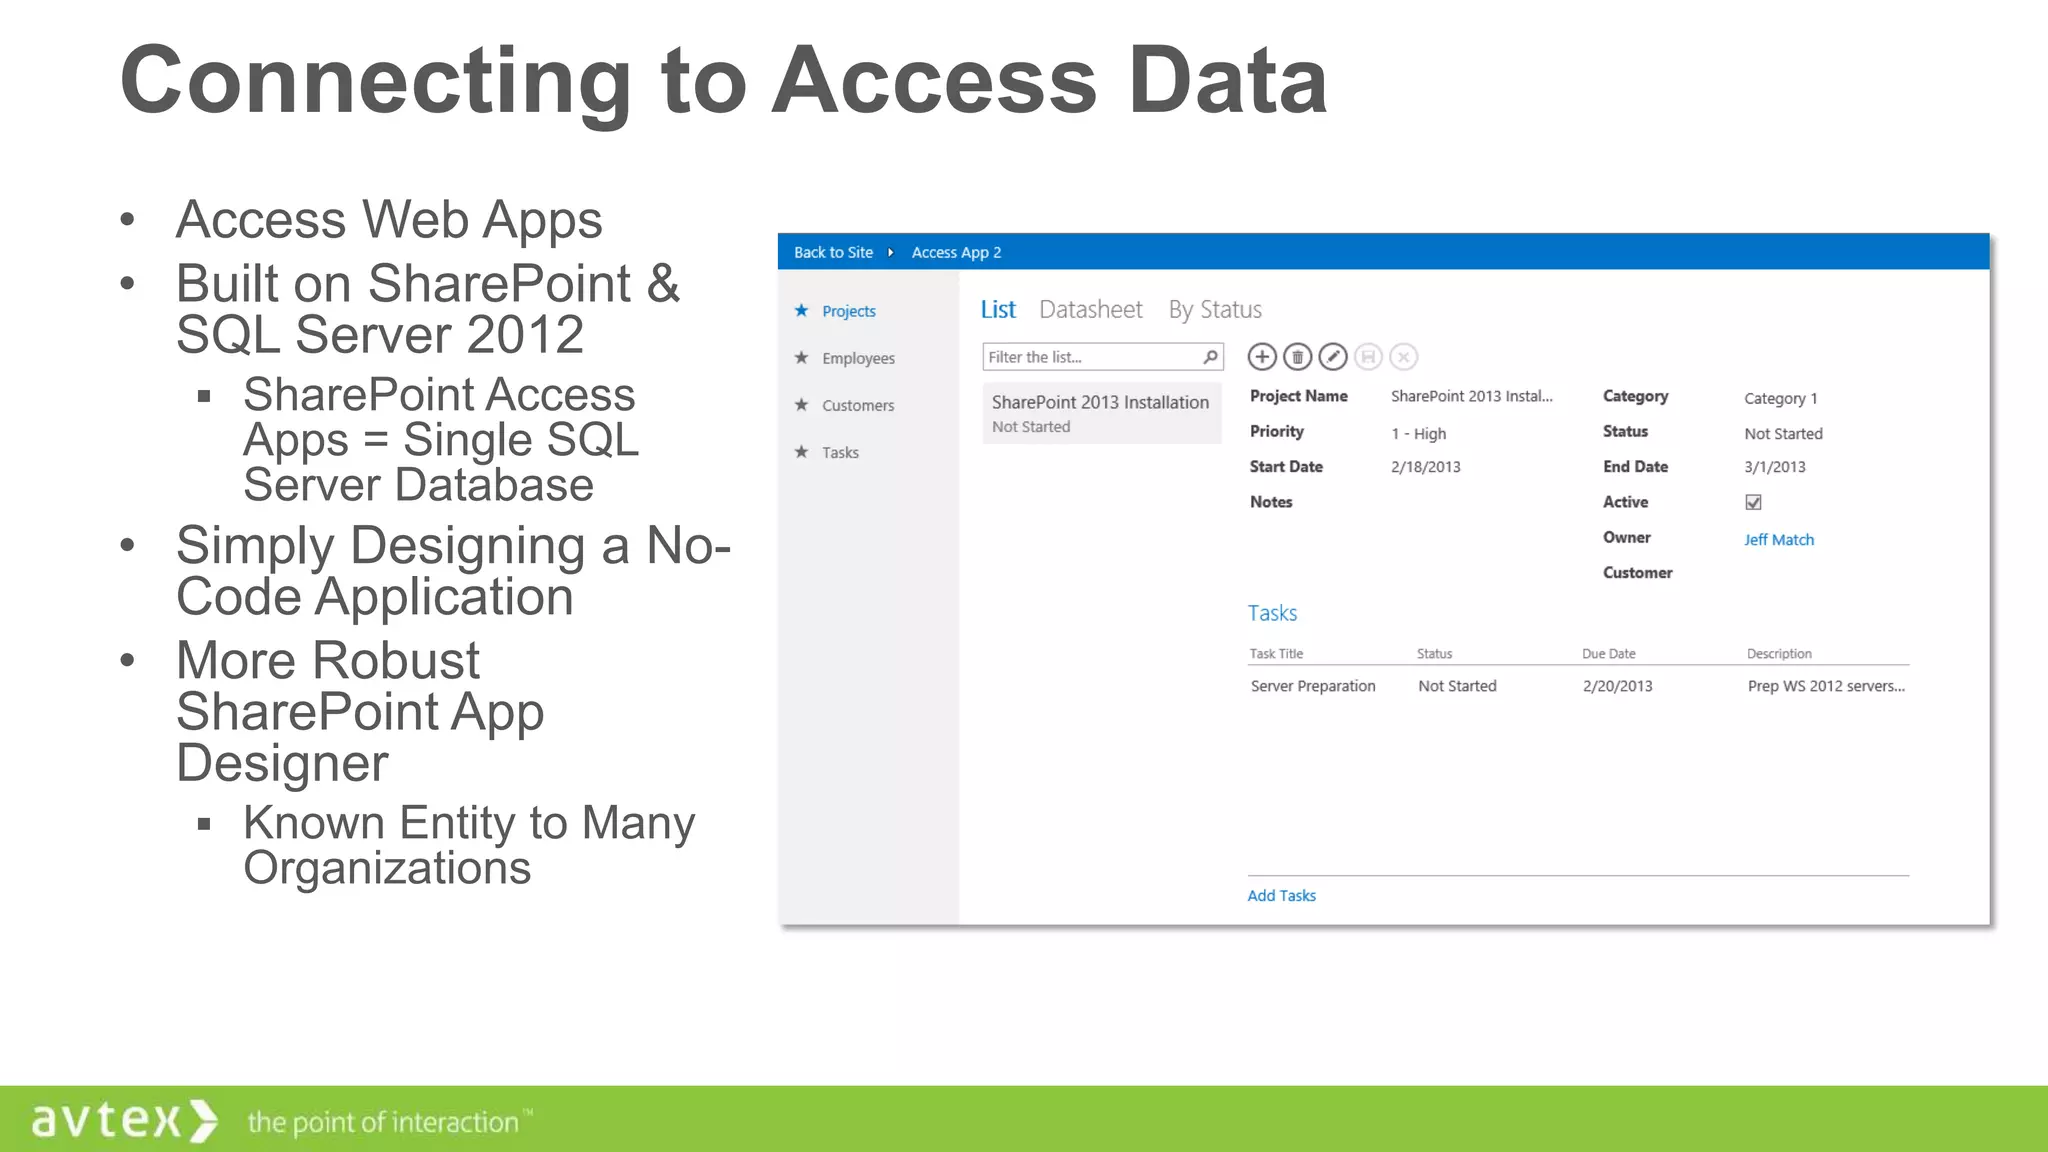Click the Cancel changes X icon

pos(1404,357)
